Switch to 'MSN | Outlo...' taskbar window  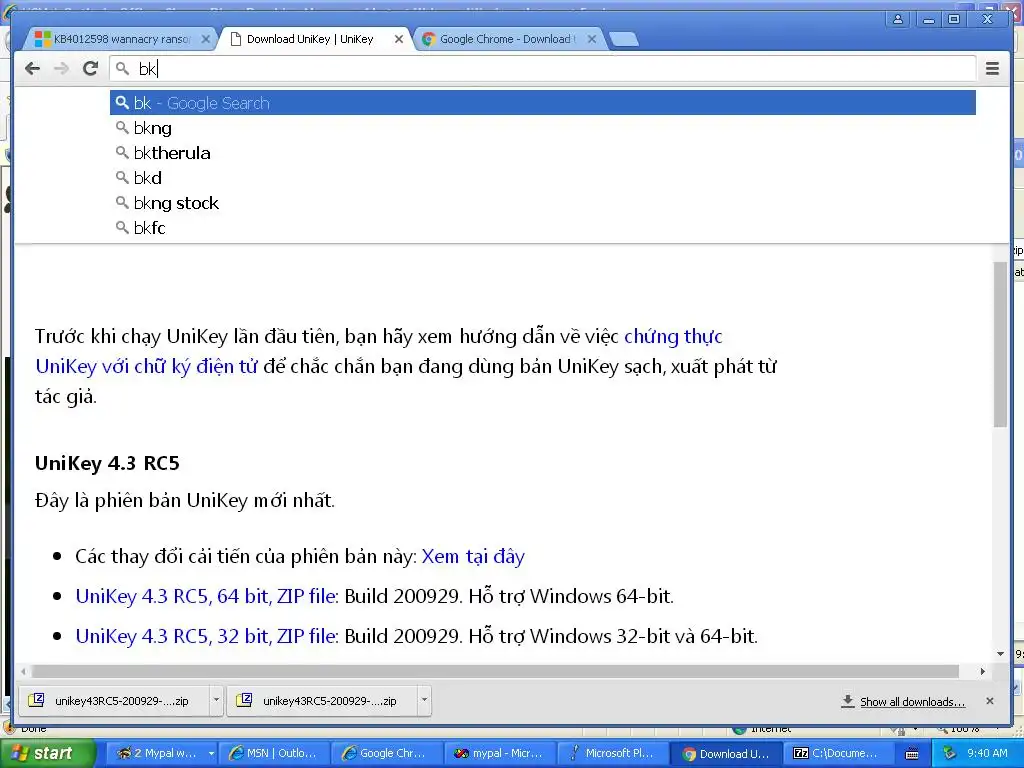273,754
